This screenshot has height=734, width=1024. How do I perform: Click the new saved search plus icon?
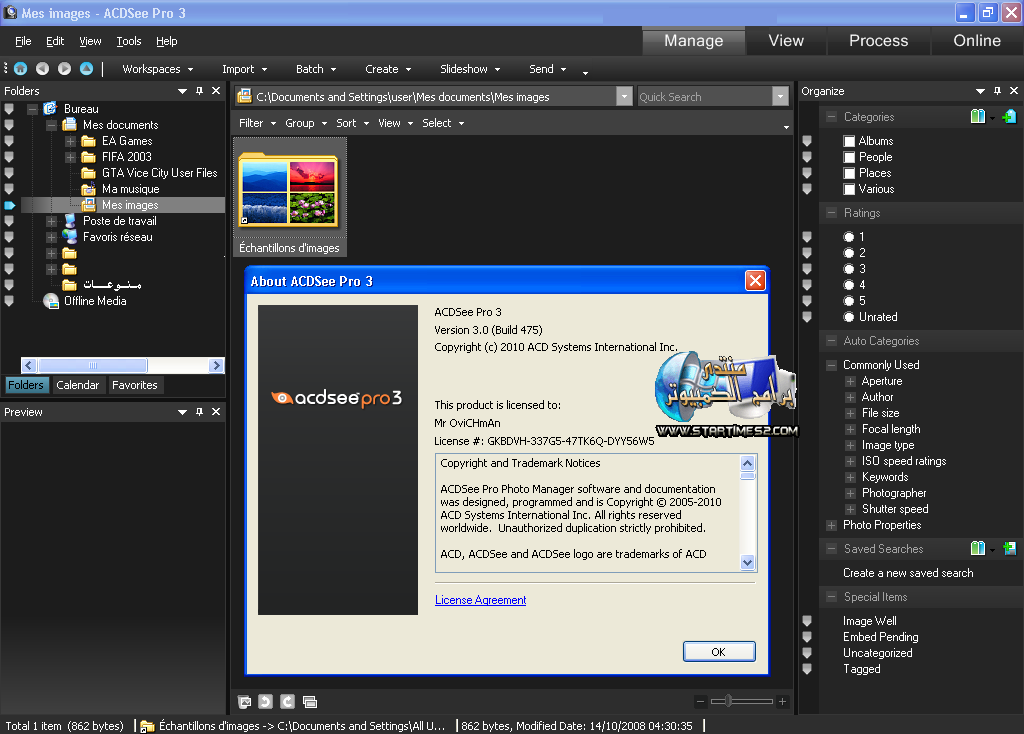(x=1009, y=549)
